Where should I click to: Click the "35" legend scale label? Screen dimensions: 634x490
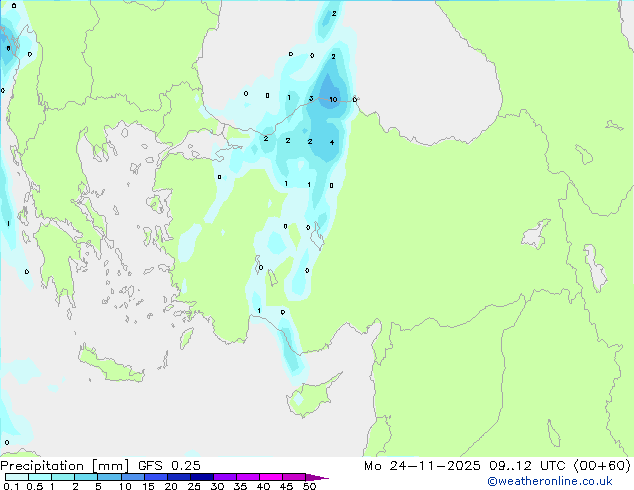240,486
